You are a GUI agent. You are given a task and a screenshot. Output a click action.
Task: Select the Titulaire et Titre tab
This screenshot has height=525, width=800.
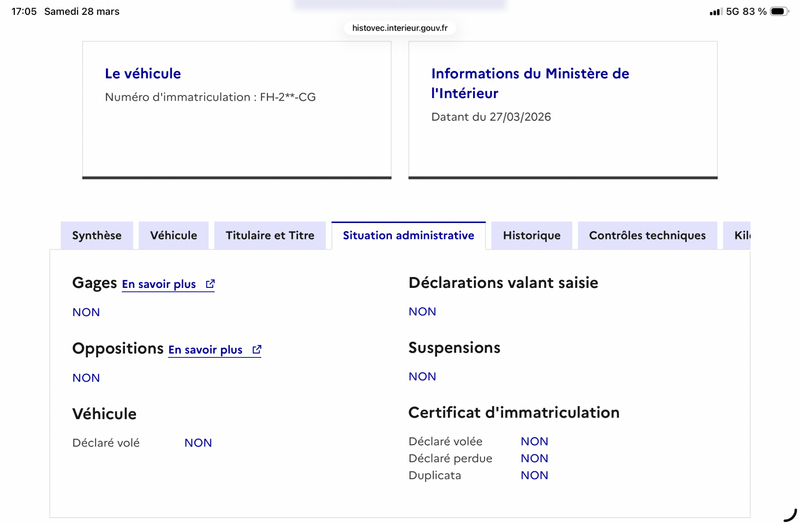click(x=270, y=236)
